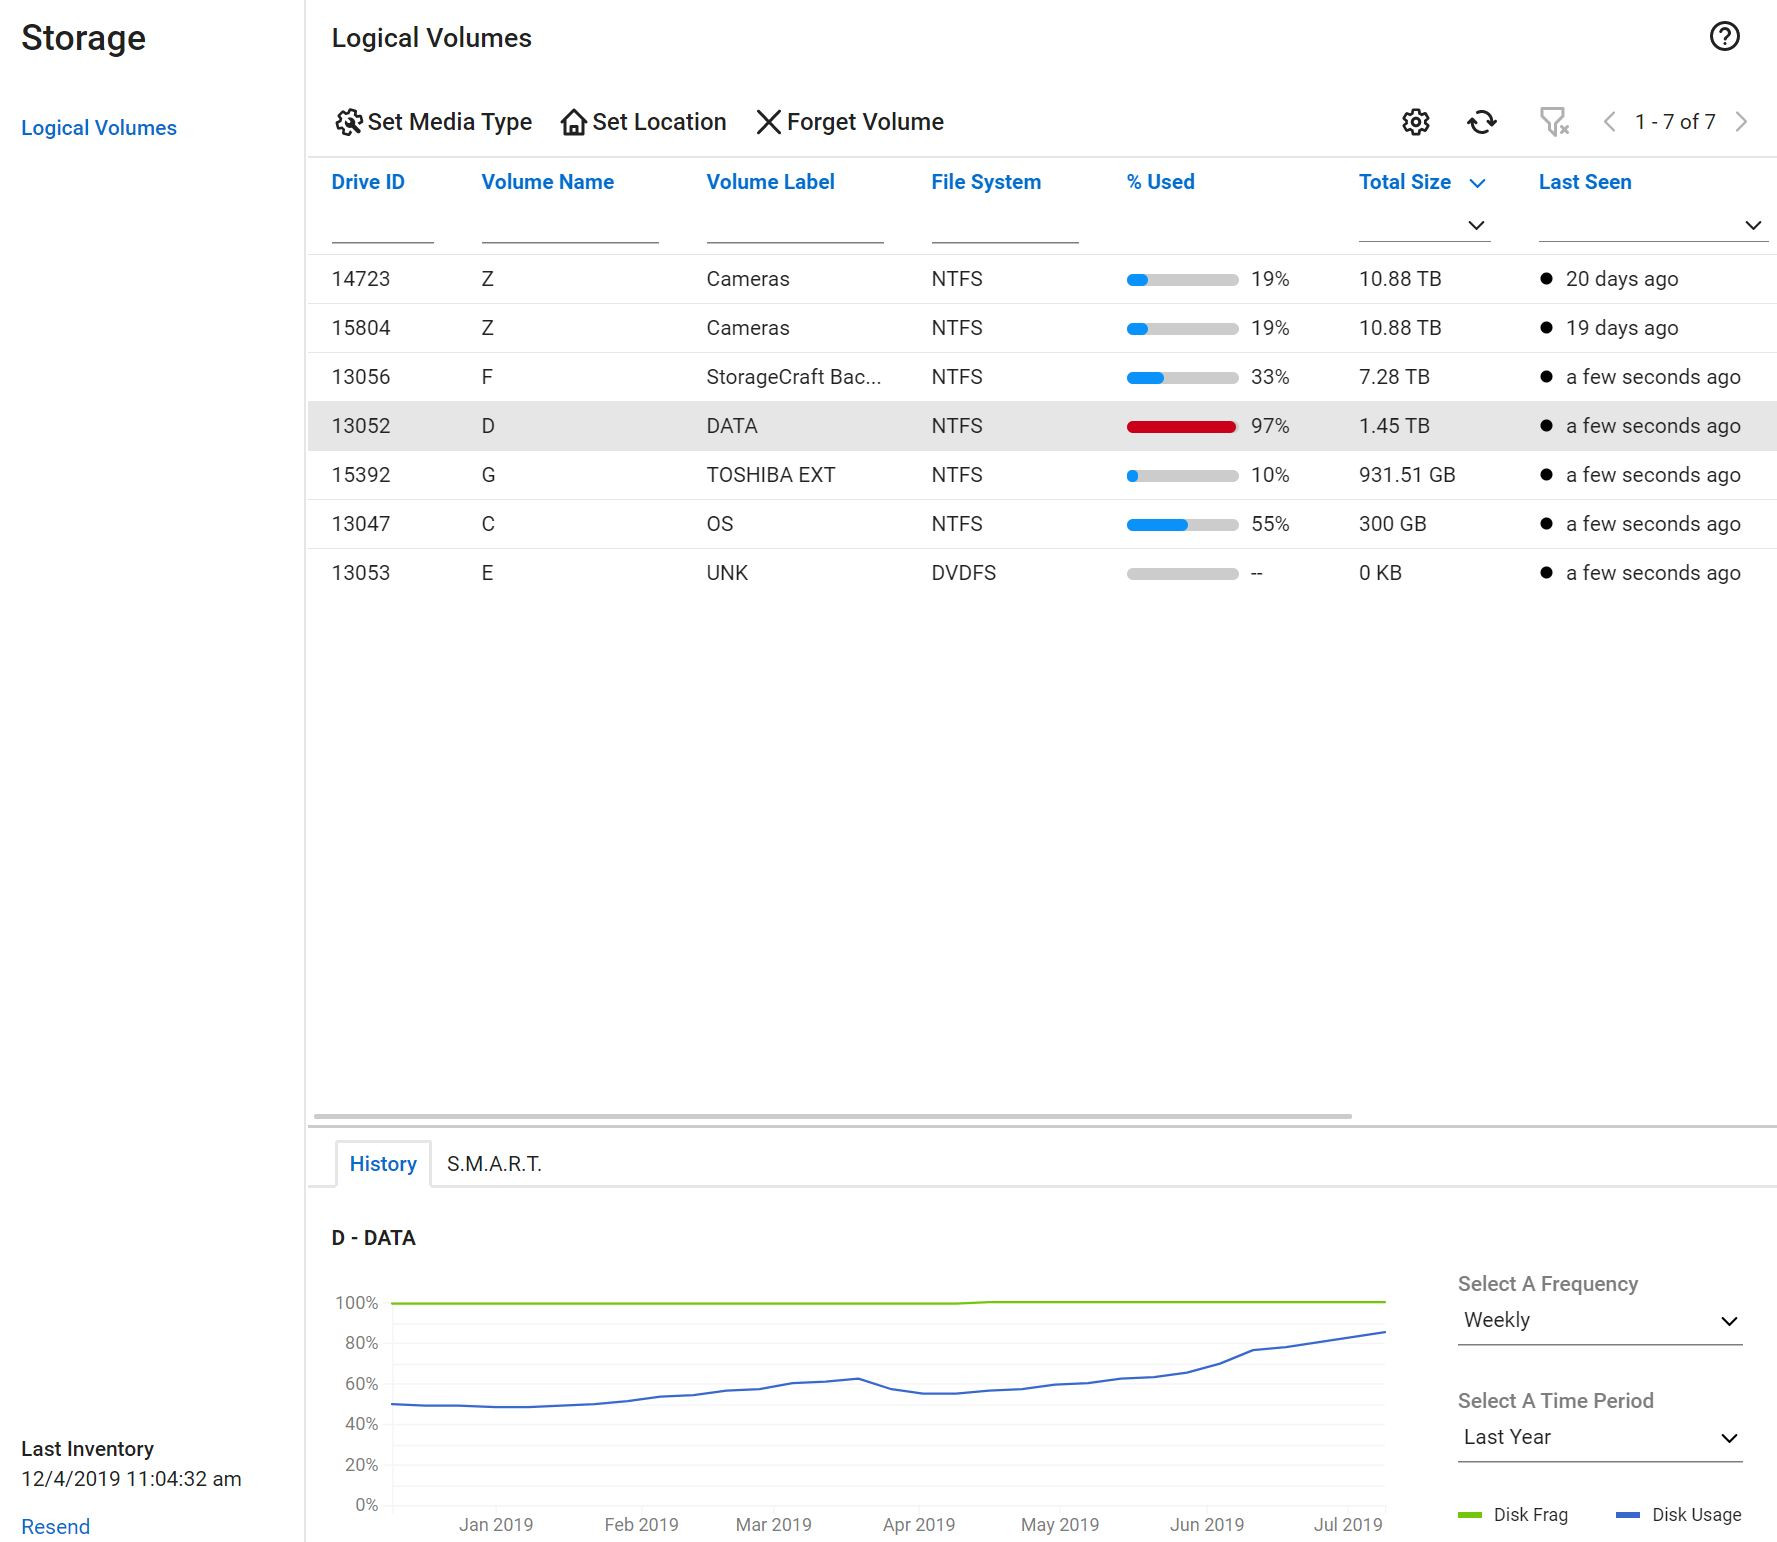
Task: Click the Resend link
Action: pos(56,1526)
